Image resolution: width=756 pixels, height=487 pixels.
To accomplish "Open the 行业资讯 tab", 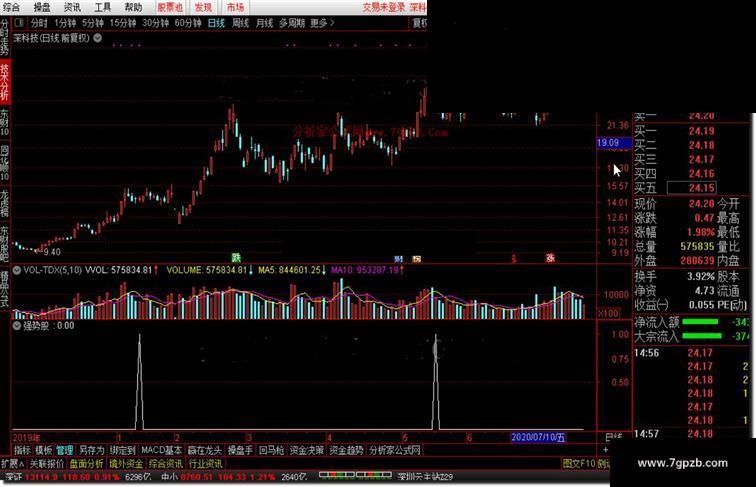I will (x=205, y=464).
